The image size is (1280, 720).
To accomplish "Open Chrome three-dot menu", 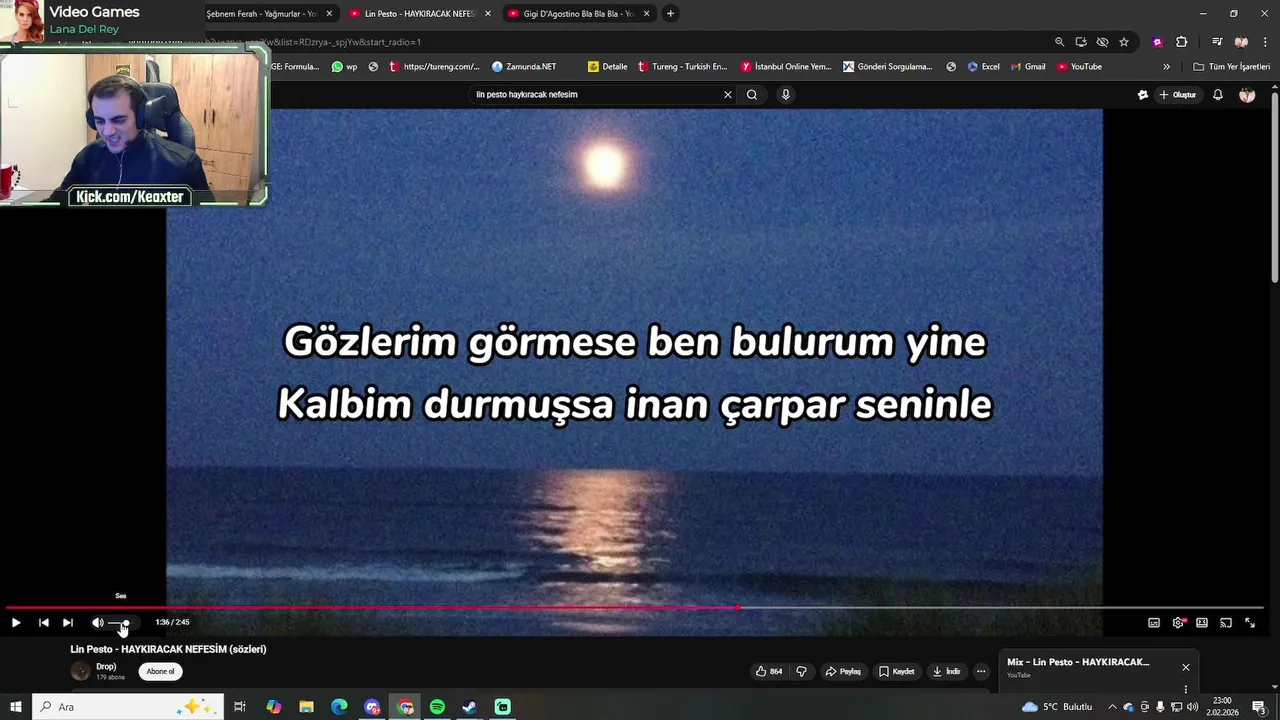I will coord(1265,42).
